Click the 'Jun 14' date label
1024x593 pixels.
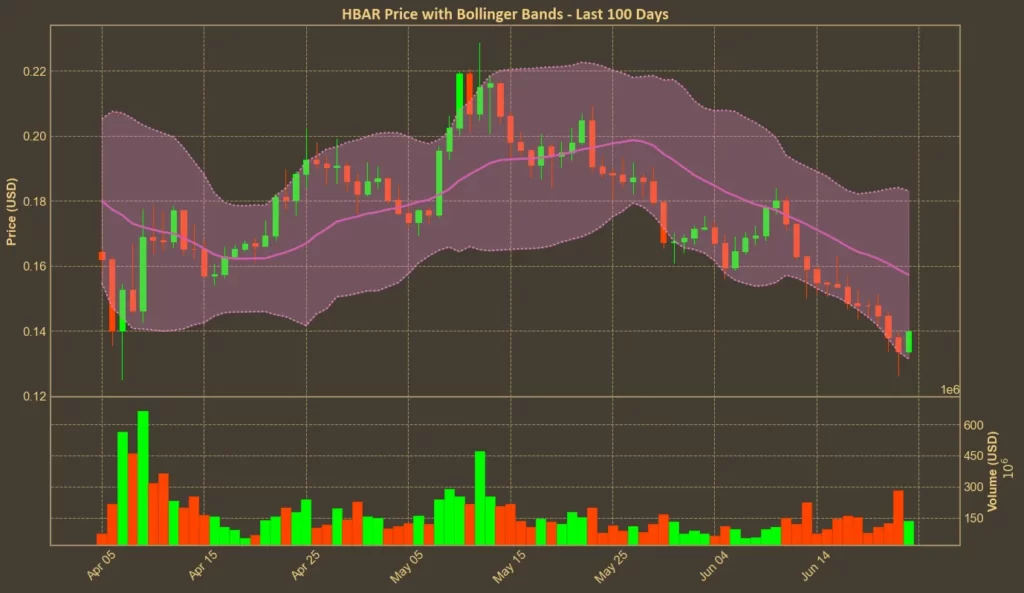click(x=816, y=565)
